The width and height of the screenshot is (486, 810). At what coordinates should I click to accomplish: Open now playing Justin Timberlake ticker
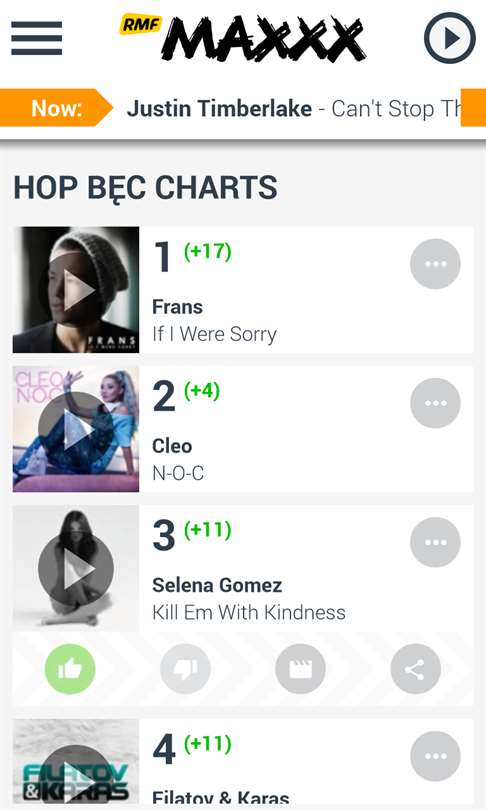coord(294,108)
